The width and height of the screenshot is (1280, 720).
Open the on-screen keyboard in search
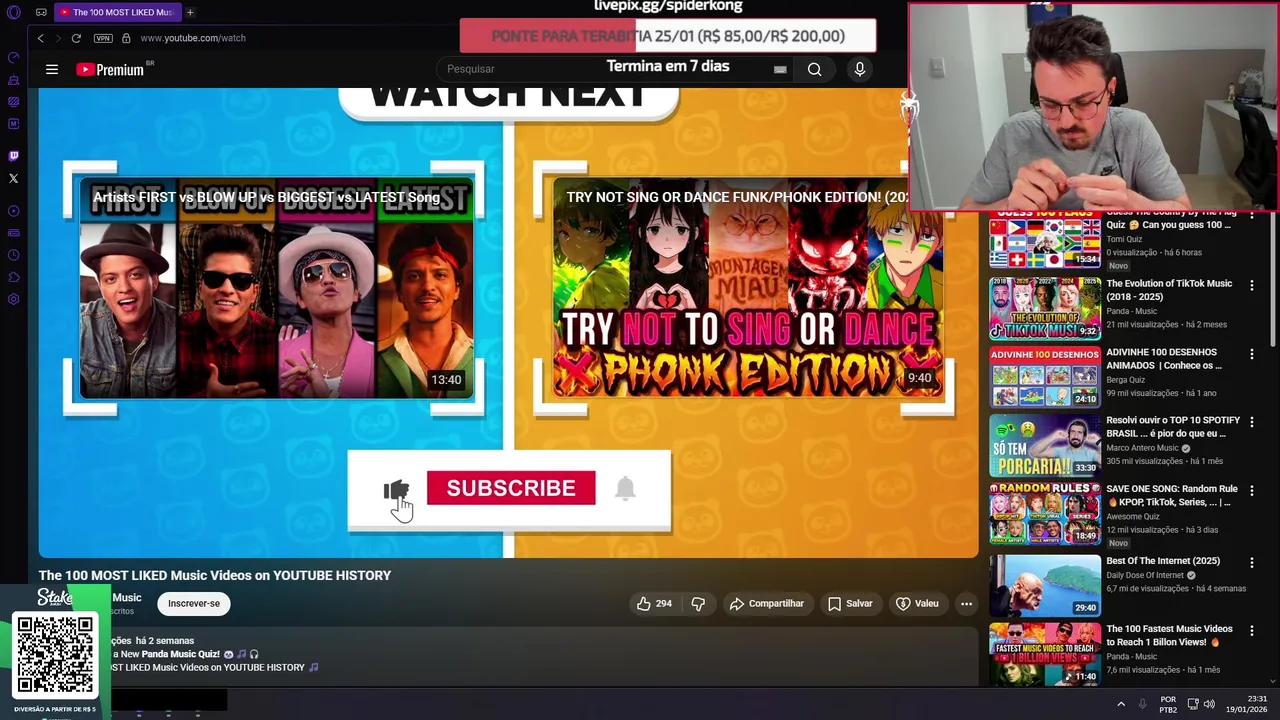780,69
